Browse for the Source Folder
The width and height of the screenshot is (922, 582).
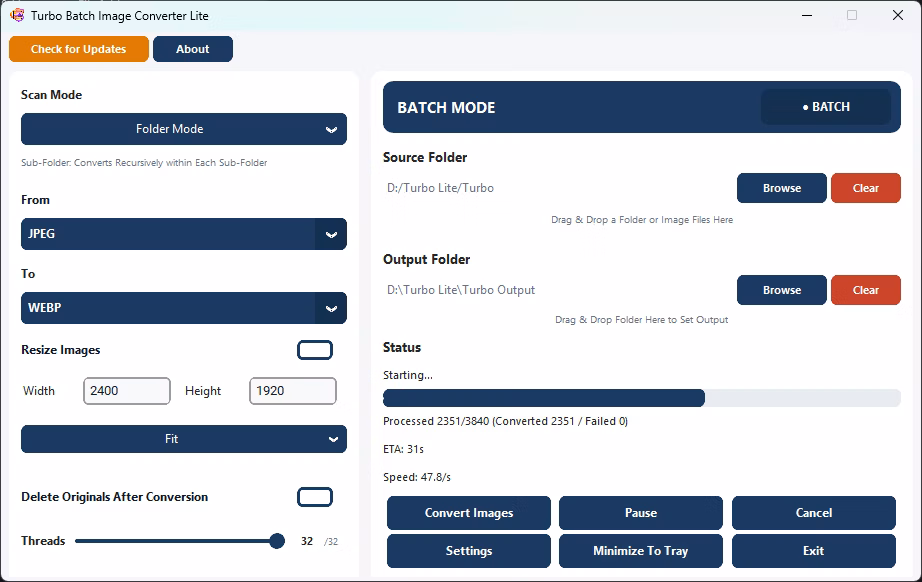tap(781, 188)
